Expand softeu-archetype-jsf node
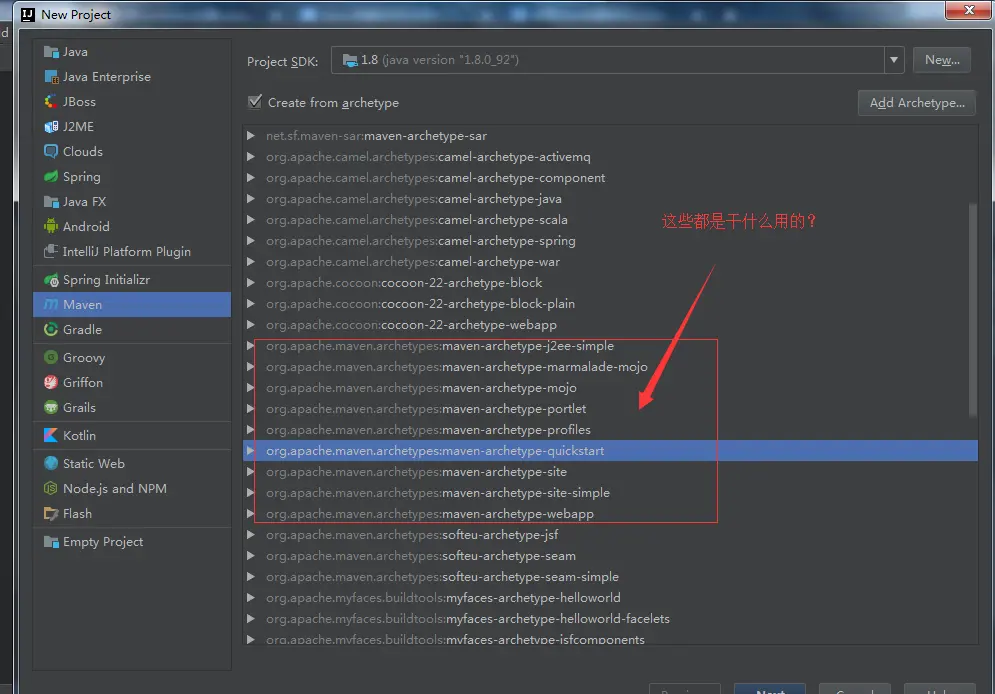 click(251, 535)
